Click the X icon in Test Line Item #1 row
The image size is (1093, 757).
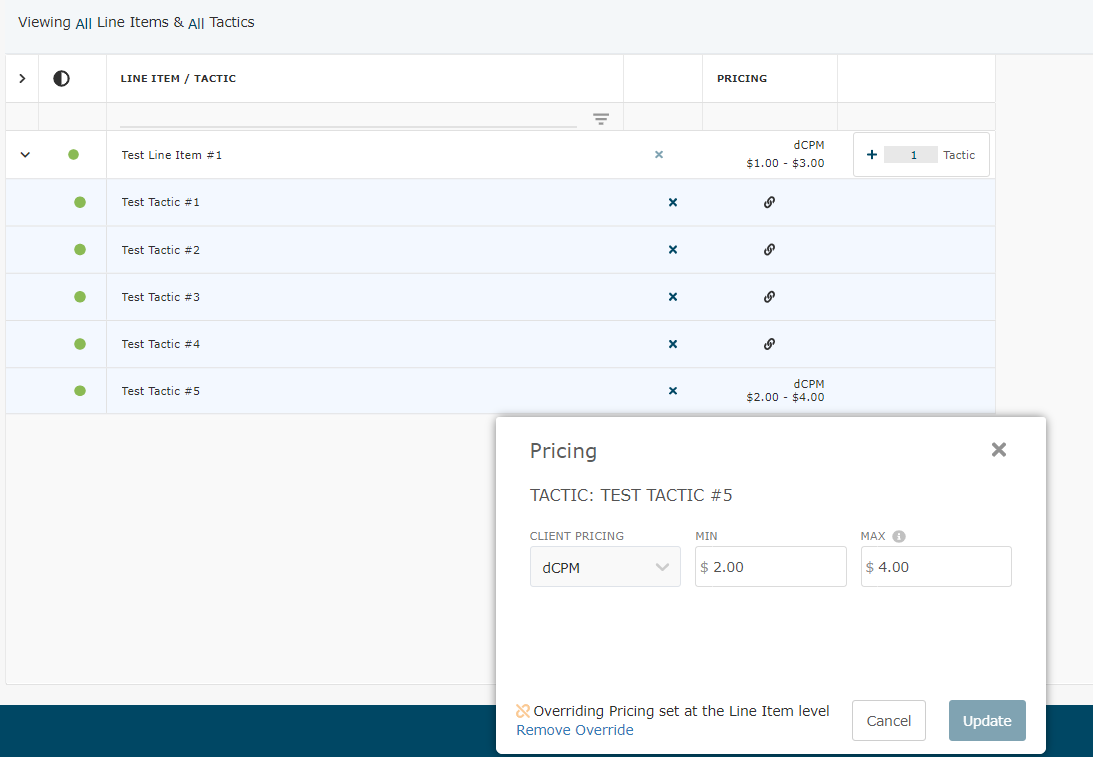tap(659, 155)
